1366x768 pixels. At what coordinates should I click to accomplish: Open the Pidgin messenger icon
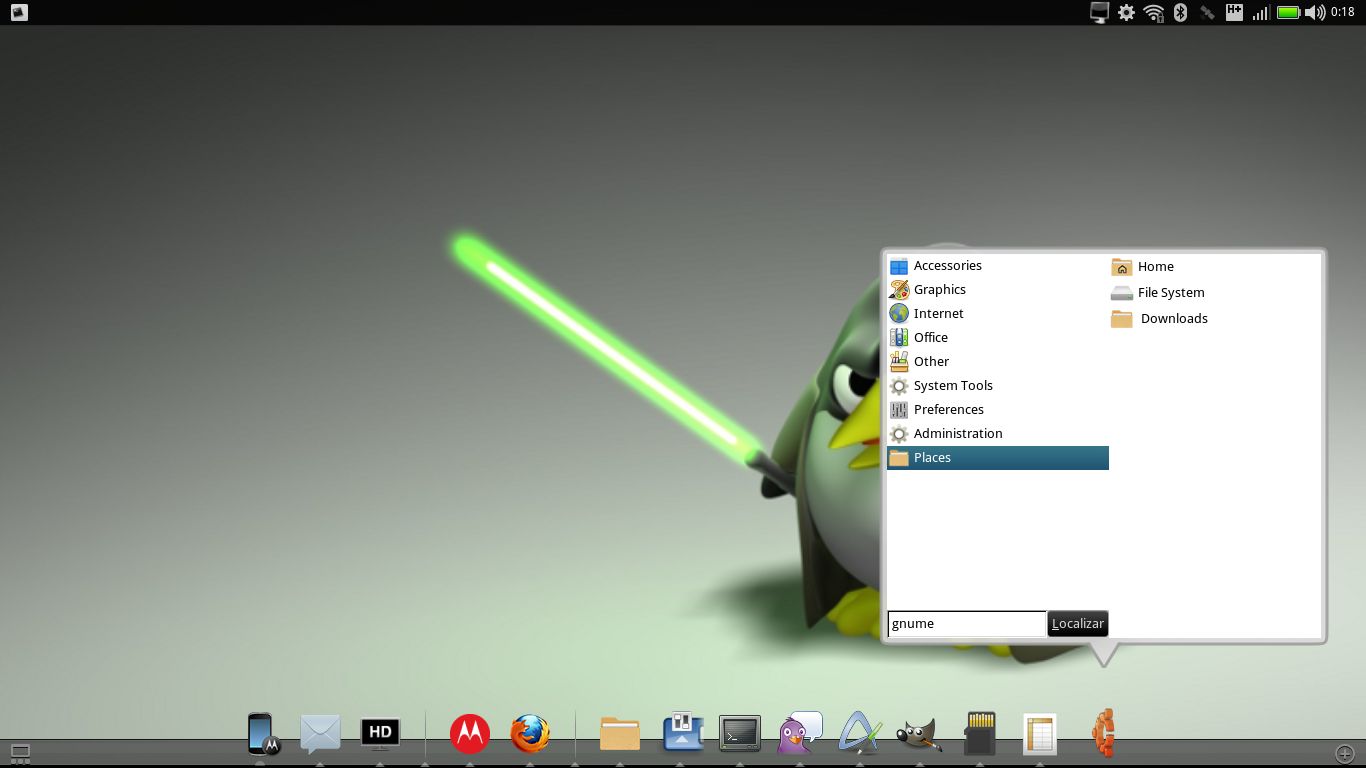tap(799, 733)
